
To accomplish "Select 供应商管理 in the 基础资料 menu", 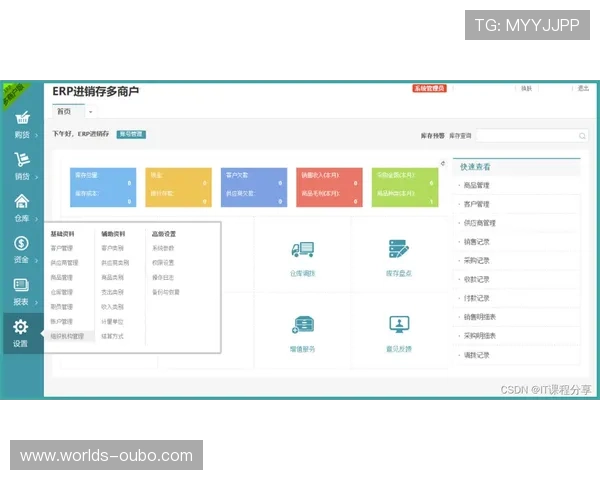I will click(x=64, y=263).
